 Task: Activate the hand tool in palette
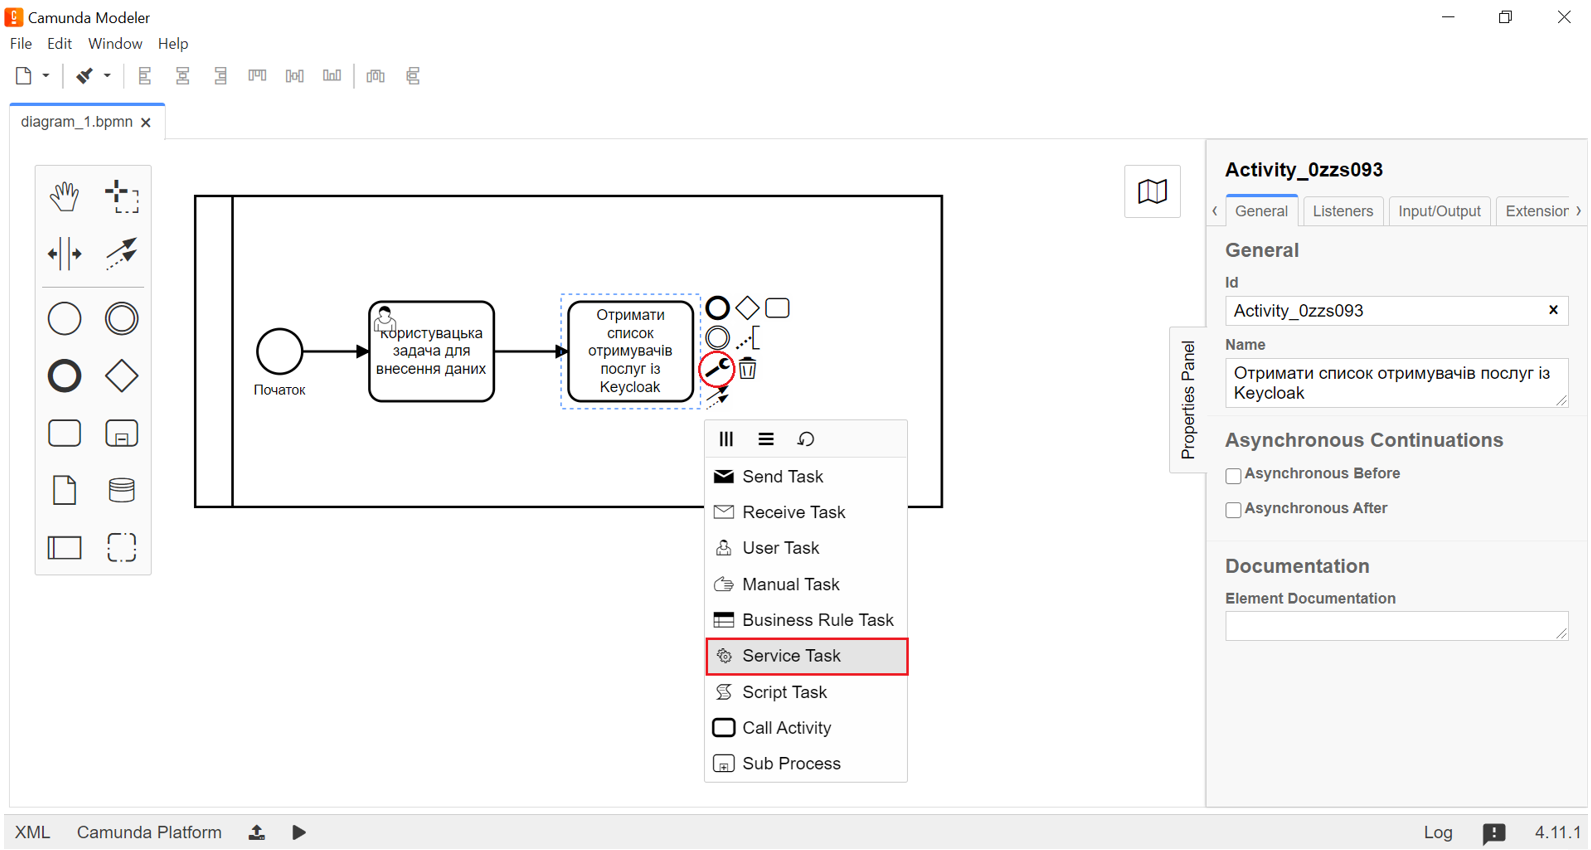[x=64, y=196]
